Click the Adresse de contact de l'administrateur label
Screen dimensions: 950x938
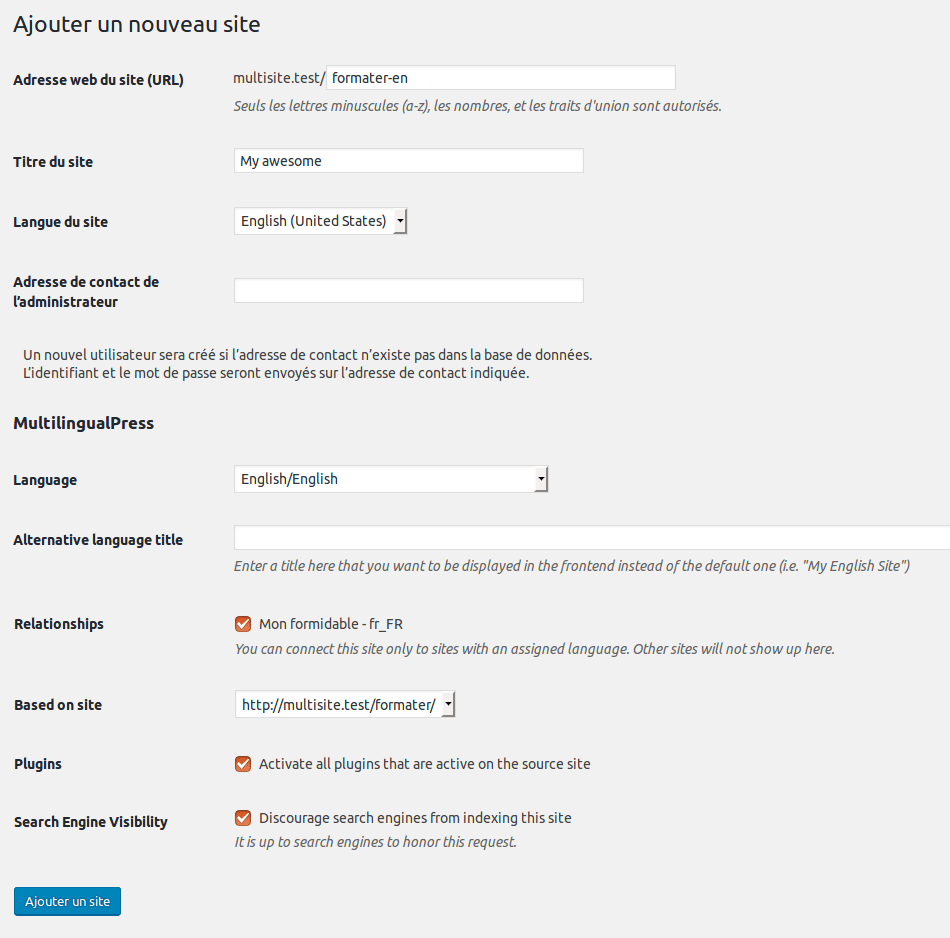[86, 292]
